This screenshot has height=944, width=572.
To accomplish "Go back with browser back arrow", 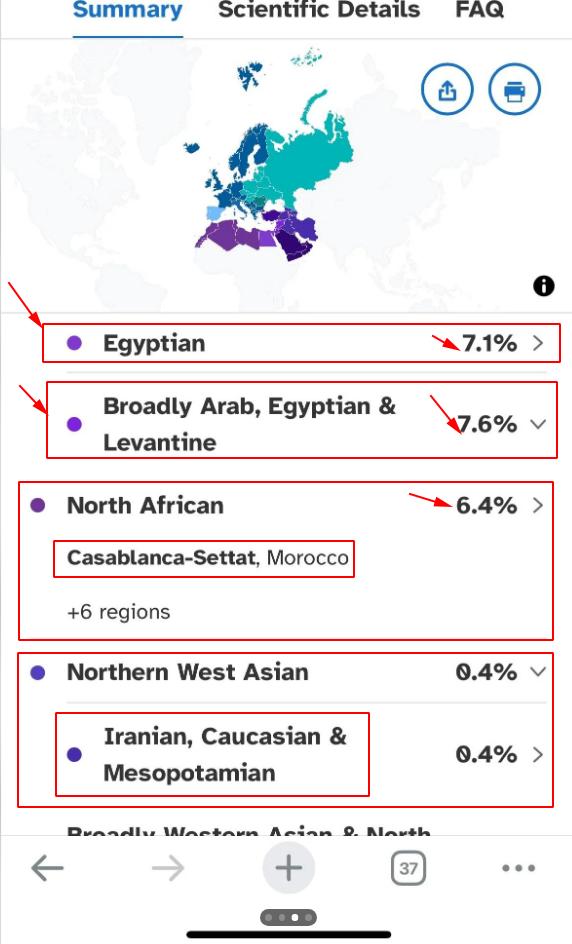I will point(47,868).
